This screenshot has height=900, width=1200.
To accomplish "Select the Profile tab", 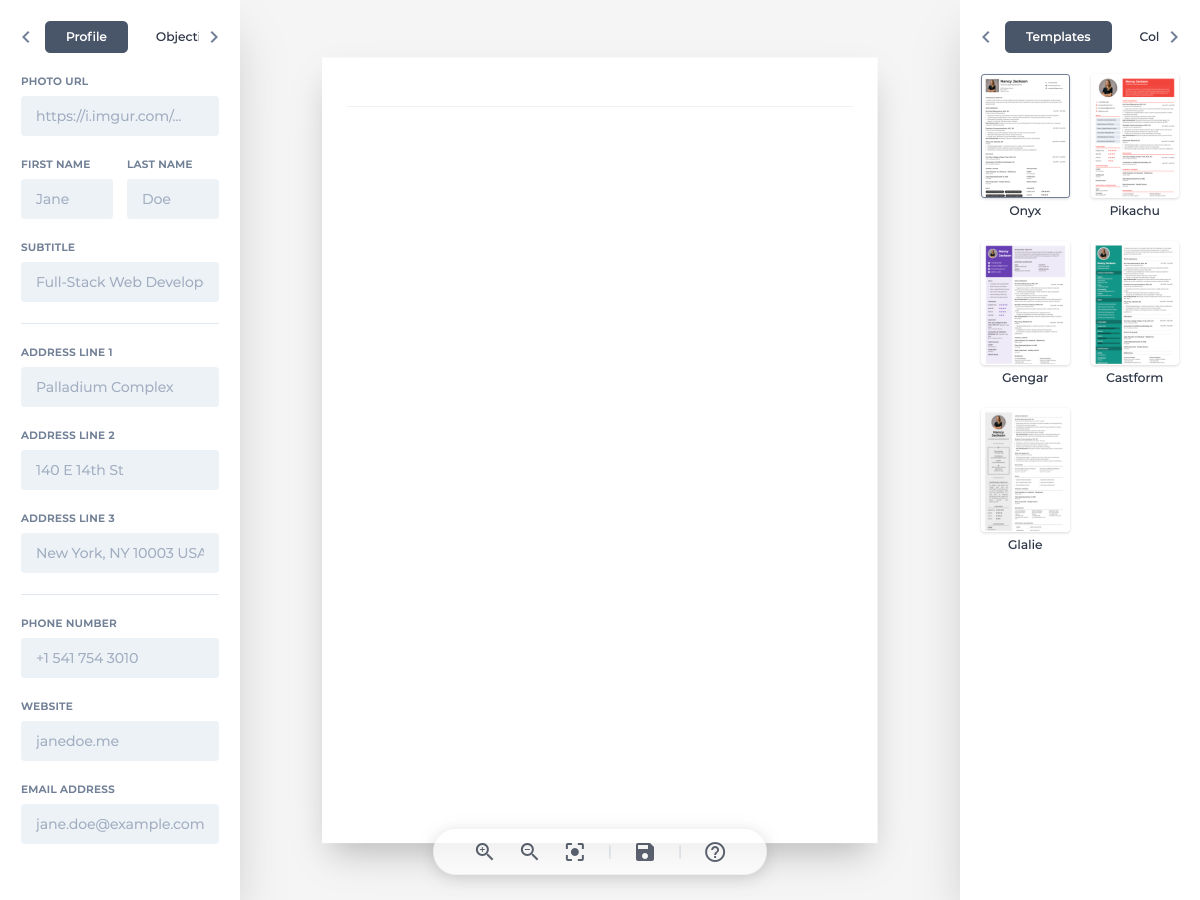I will click(86, 37).
